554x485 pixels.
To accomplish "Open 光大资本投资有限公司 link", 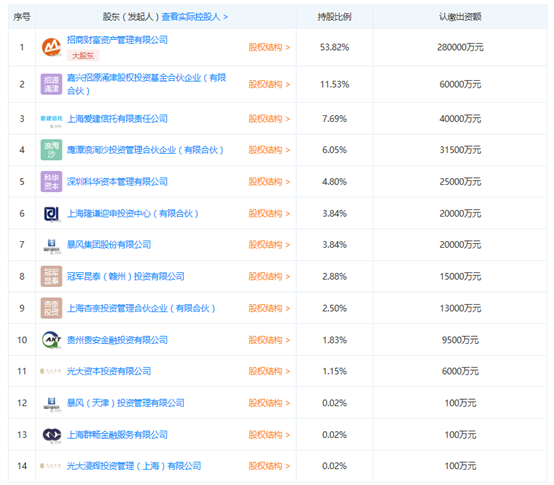I will pyautogui.click(x=109, y=371).
